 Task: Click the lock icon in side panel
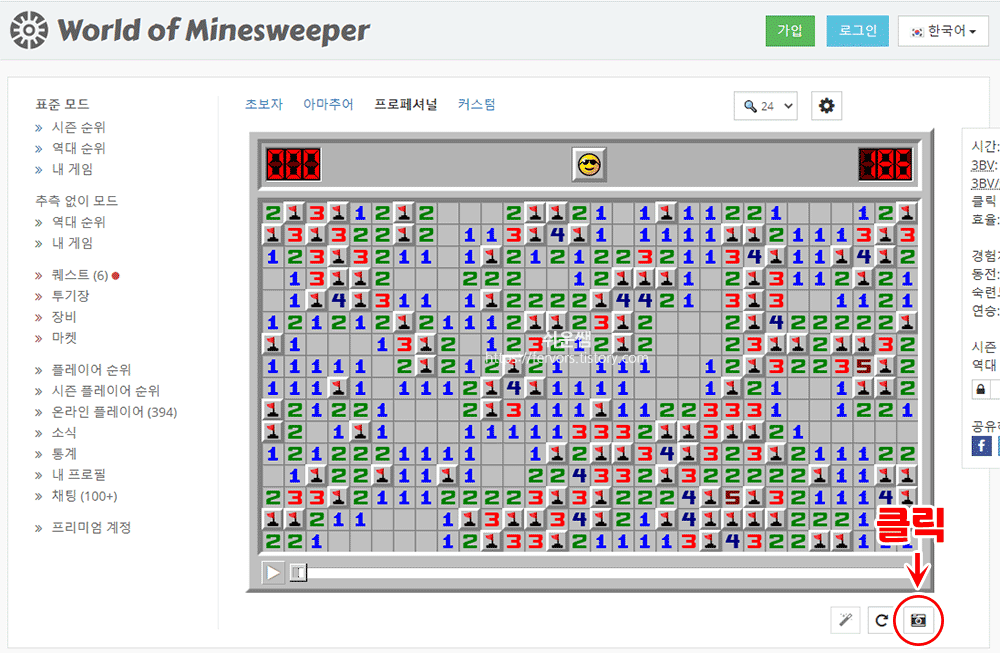[x=981, y=389]
